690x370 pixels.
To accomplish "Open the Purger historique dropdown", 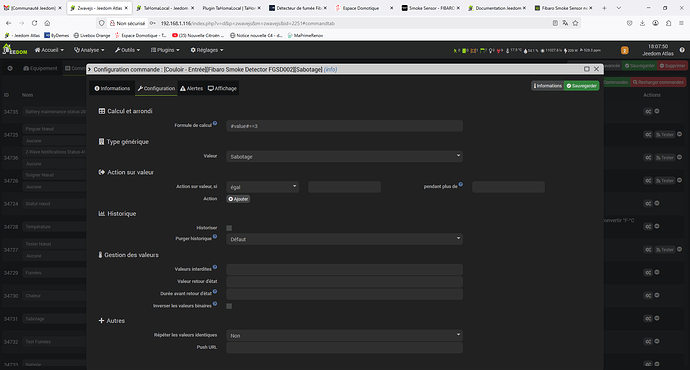I will pyautogui.click(x=344, y=239).
